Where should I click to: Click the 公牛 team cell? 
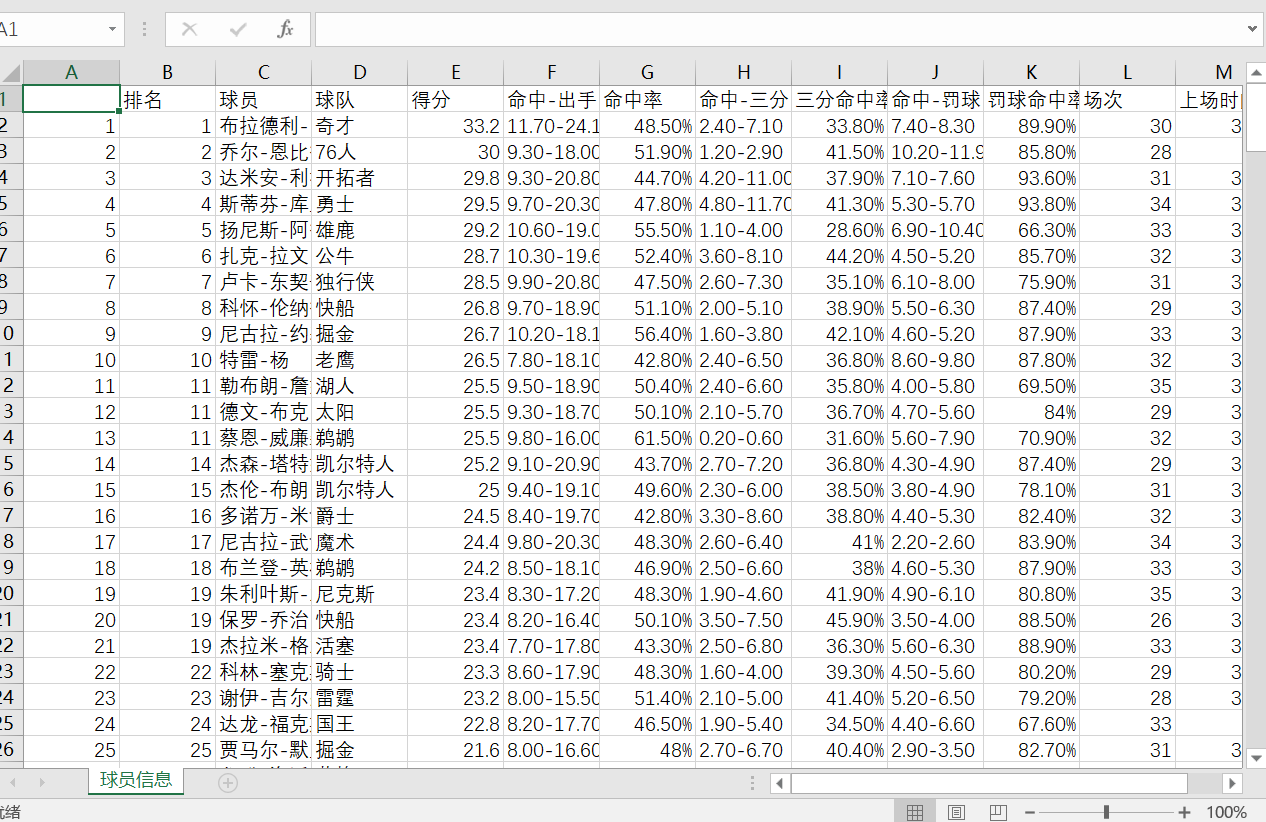point(359,256)
